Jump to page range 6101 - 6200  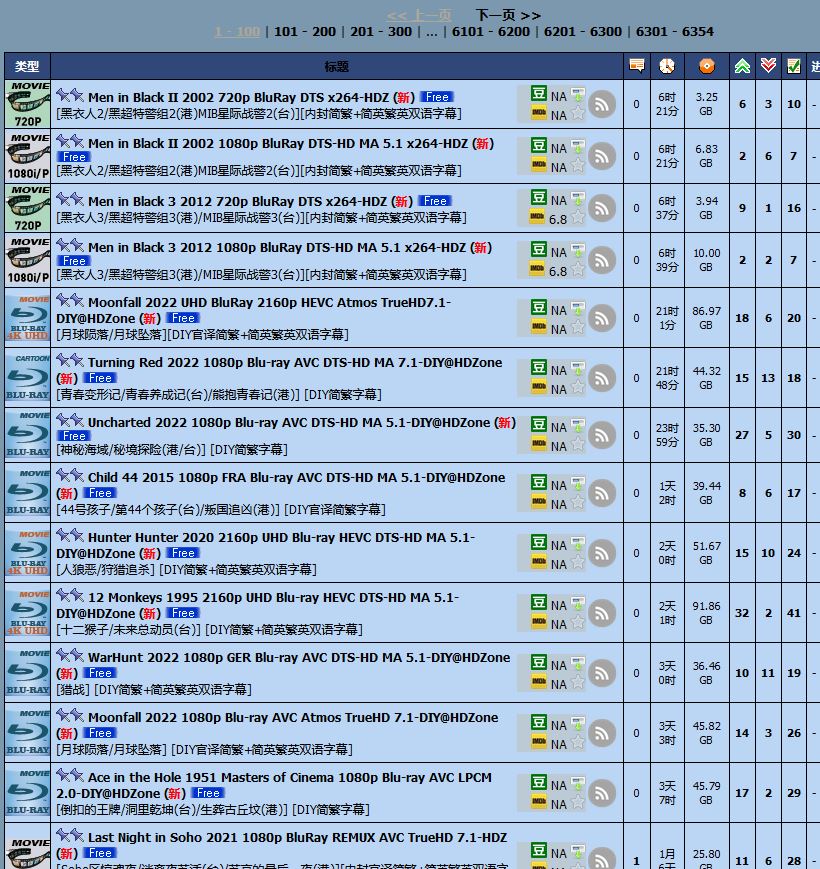[x=490, y=32]
